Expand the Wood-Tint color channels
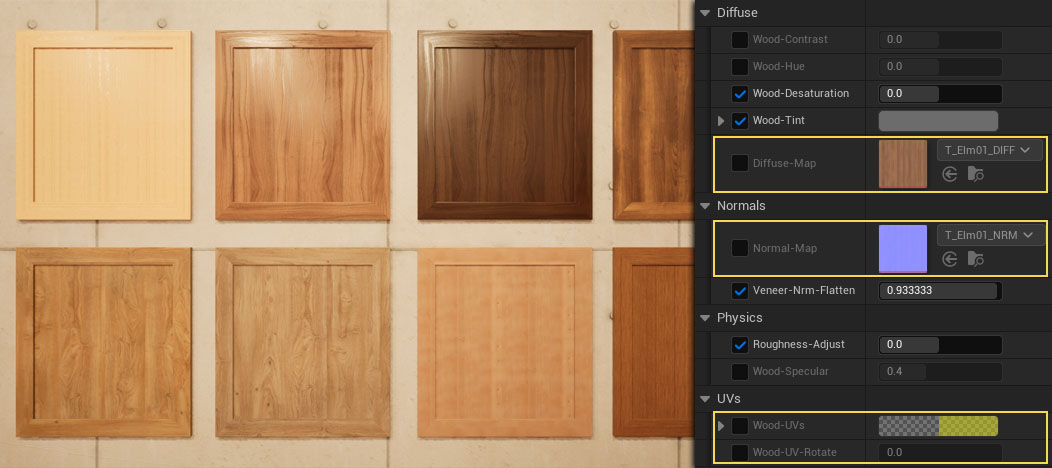This screenshot has width=1052, height=468. point(721,121)
